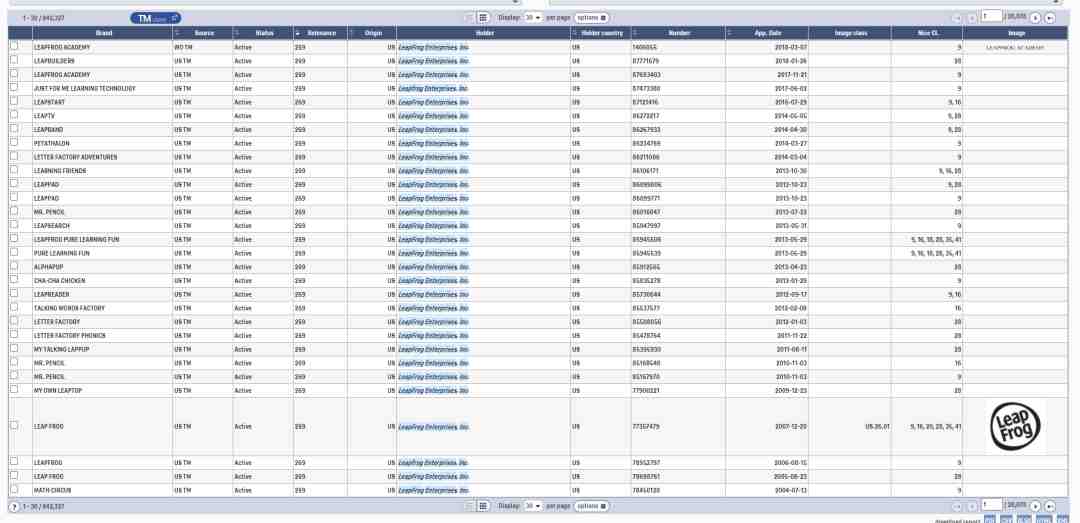Open holder link in LEAPBUILDERS row
The image size is (1080, 523).
pos(433,61)
